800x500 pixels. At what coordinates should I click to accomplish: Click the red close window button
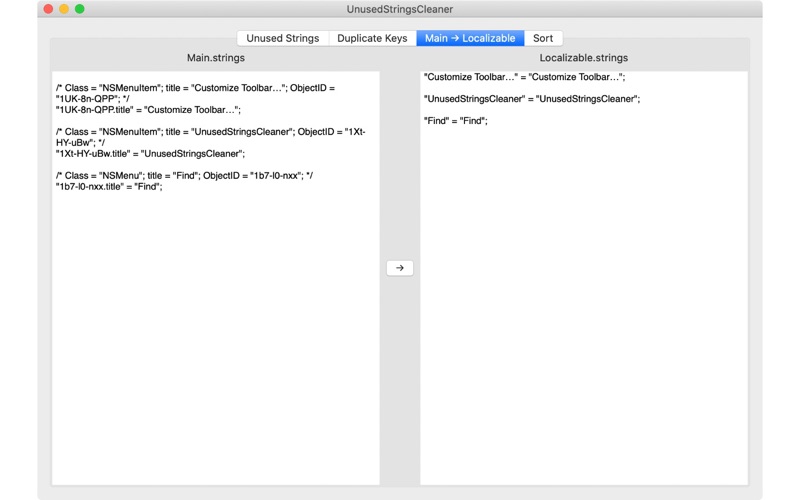[x=48, y=9]
